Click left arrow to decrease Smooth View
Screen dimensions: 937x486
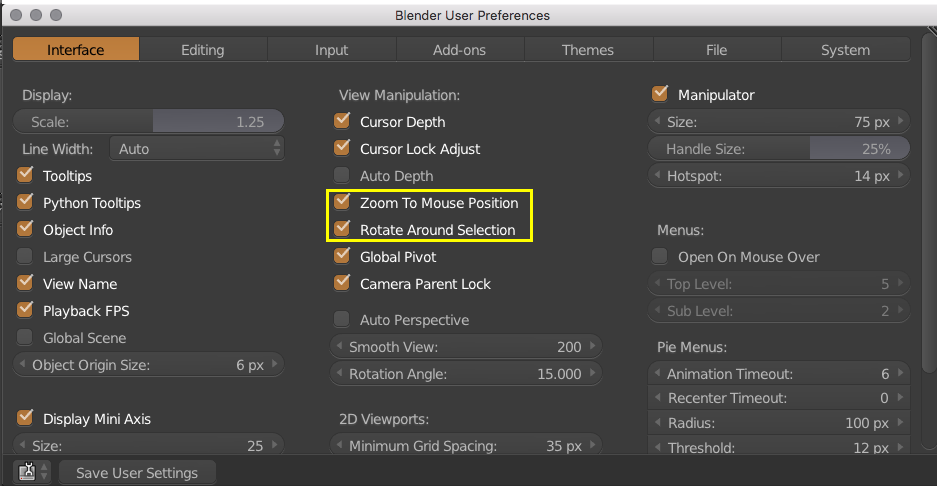[338, 347]
